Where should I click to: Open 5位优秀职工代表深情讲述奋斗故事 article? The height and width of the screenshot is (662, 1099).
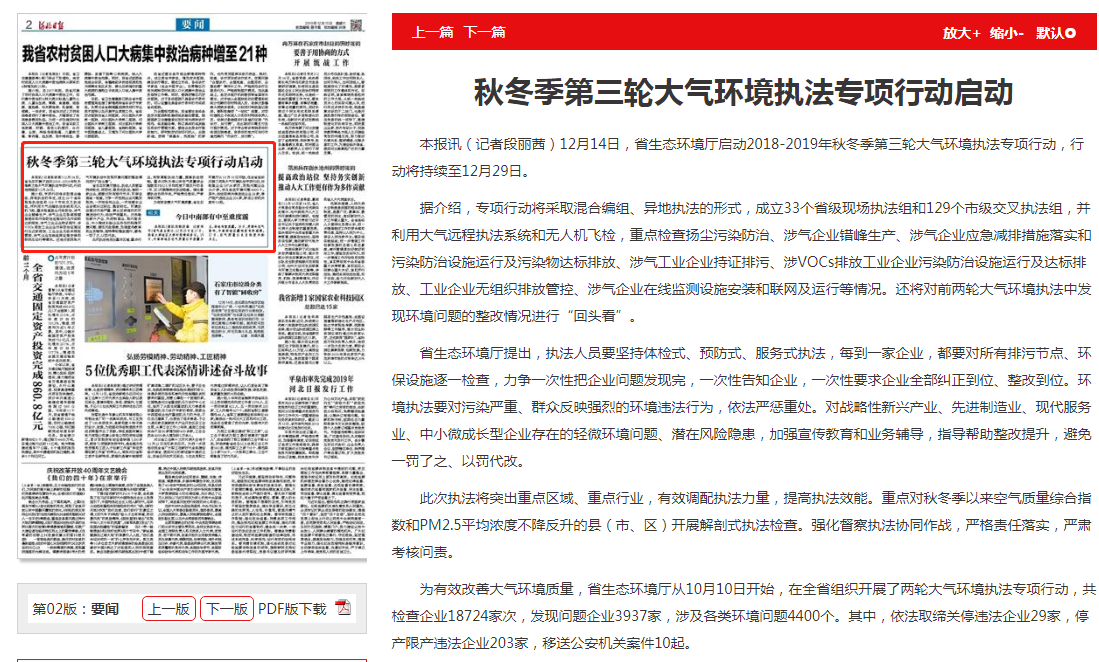pyautogui.click(x=176, y=370)
